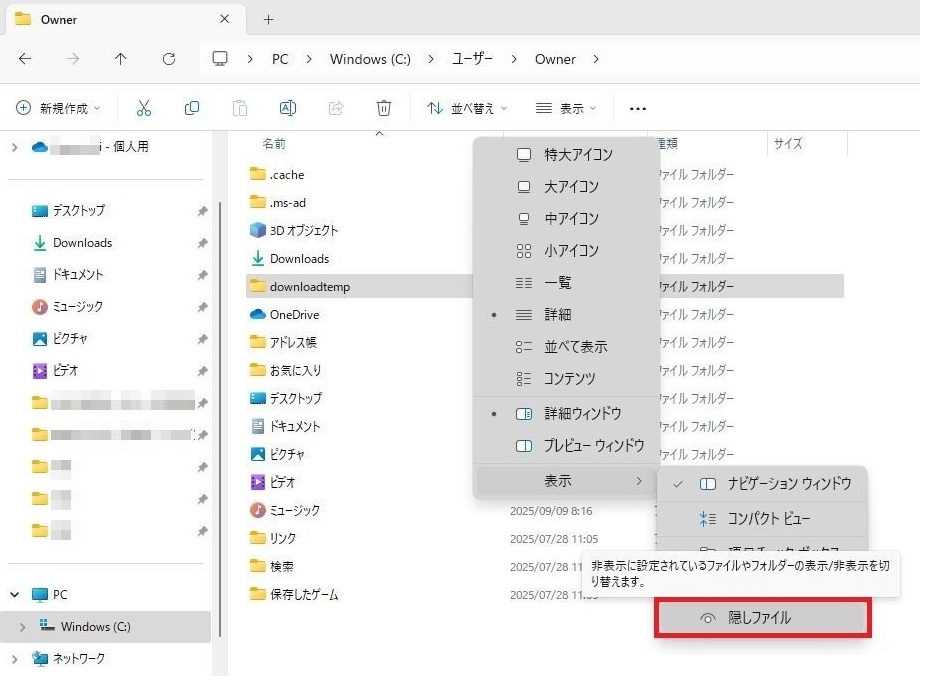Viewport: 930px width, 681px height.
Task: Open the 並べ替え sort dropdown
Action: (467, 108)
